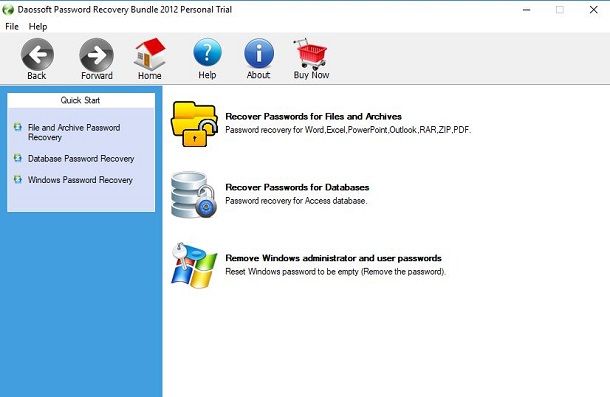Click the database with lock icon
This screenshot has width=610, height=397.
(x=194, y=194)
